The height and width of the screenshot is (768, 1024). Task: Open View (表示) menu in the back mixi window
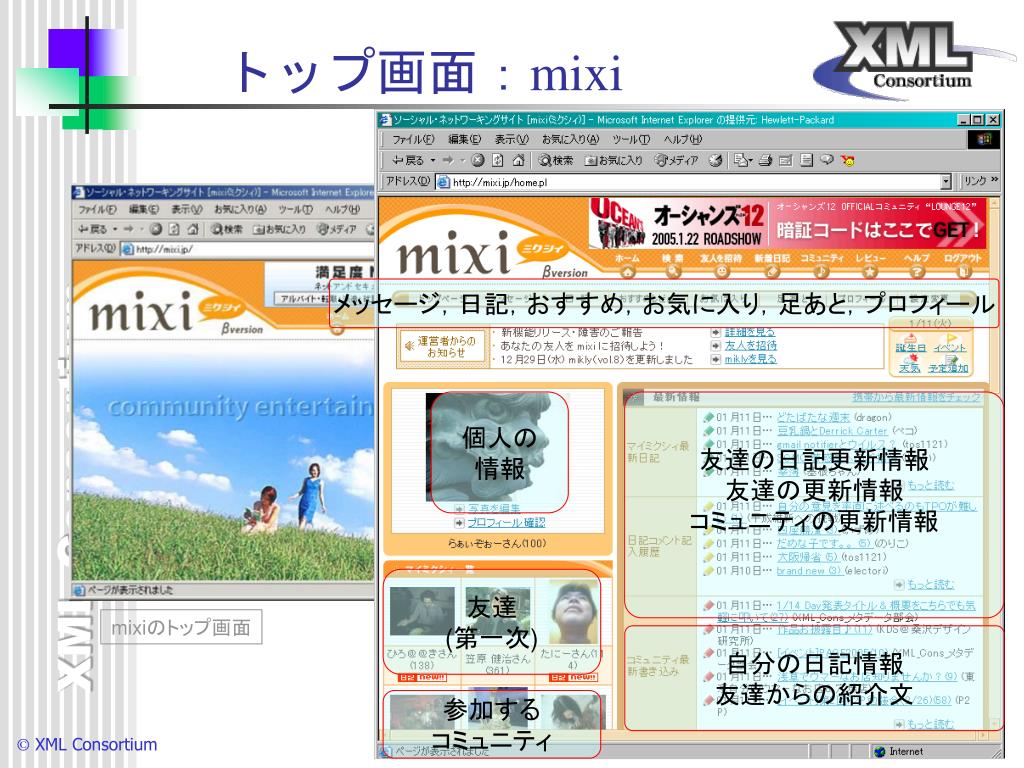pos(187,210)
